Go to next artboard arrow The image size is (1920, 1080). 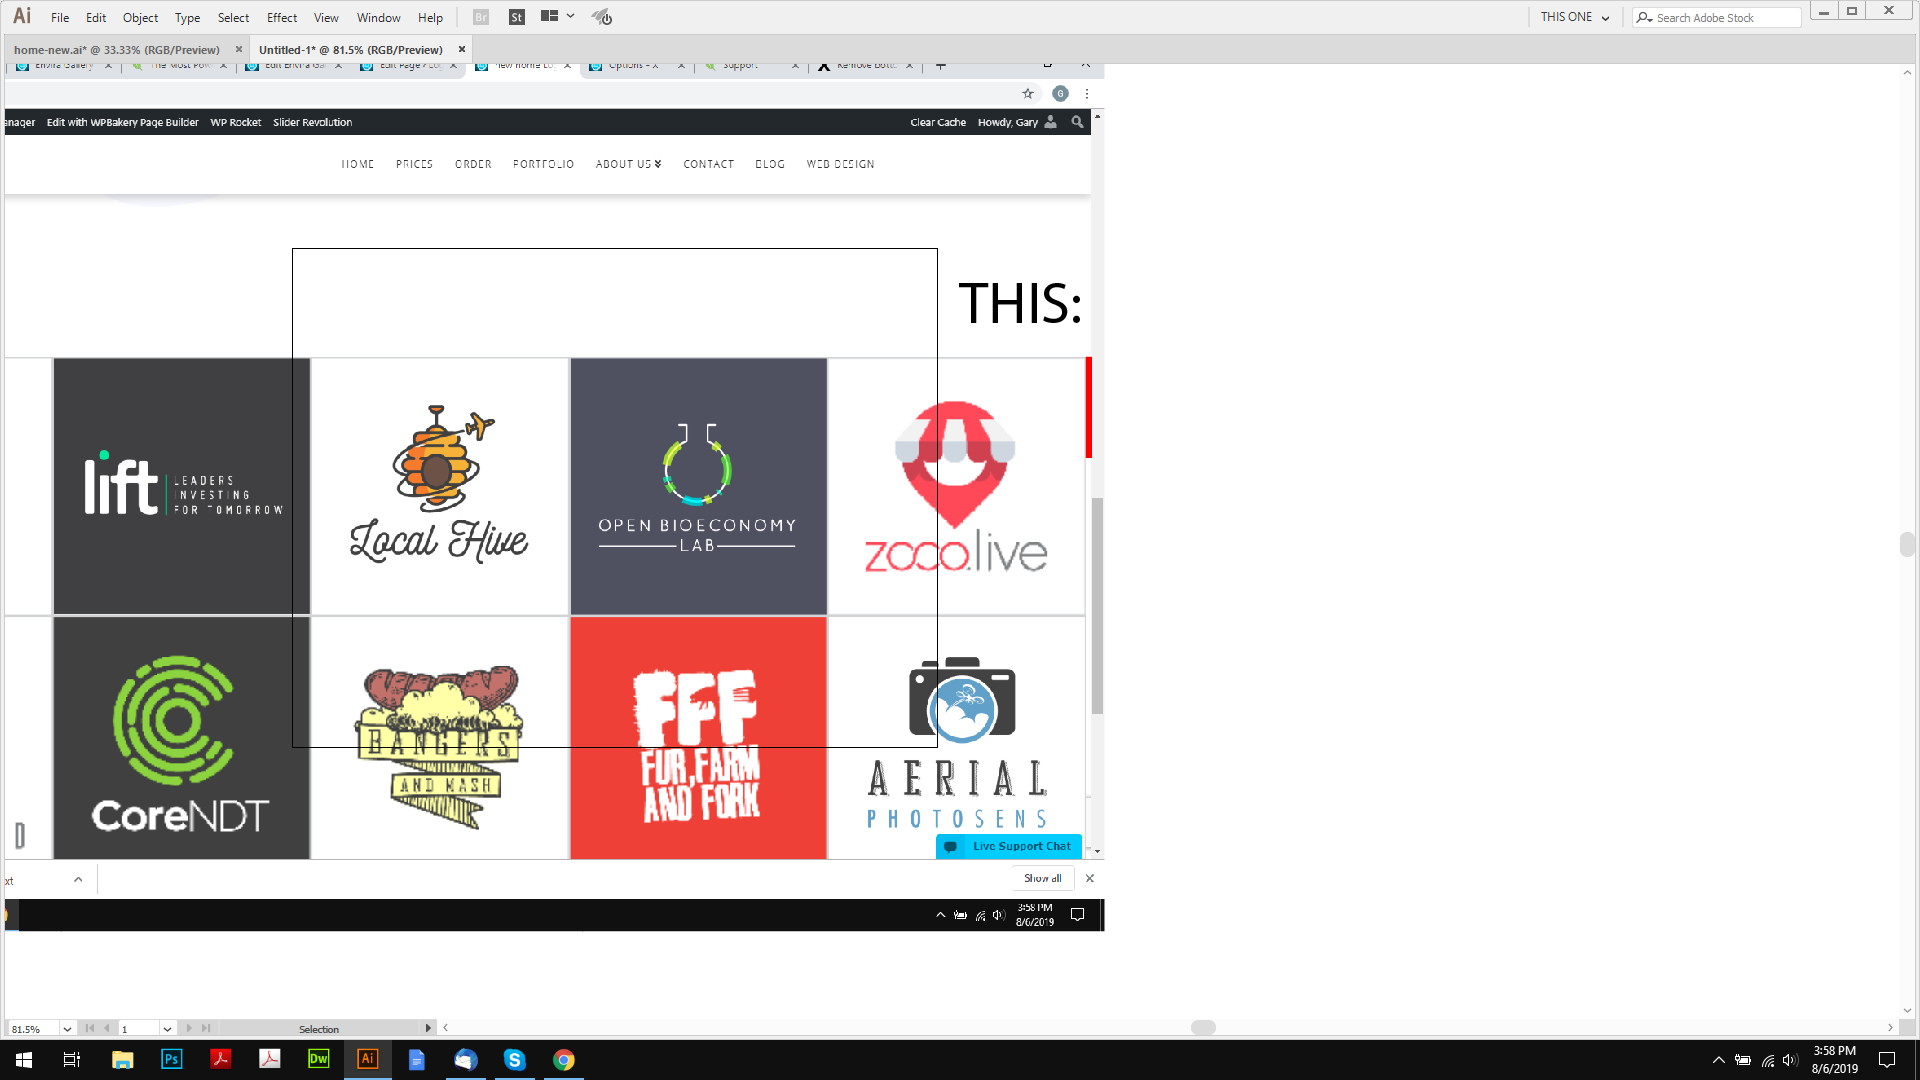tap(189, 1028)
